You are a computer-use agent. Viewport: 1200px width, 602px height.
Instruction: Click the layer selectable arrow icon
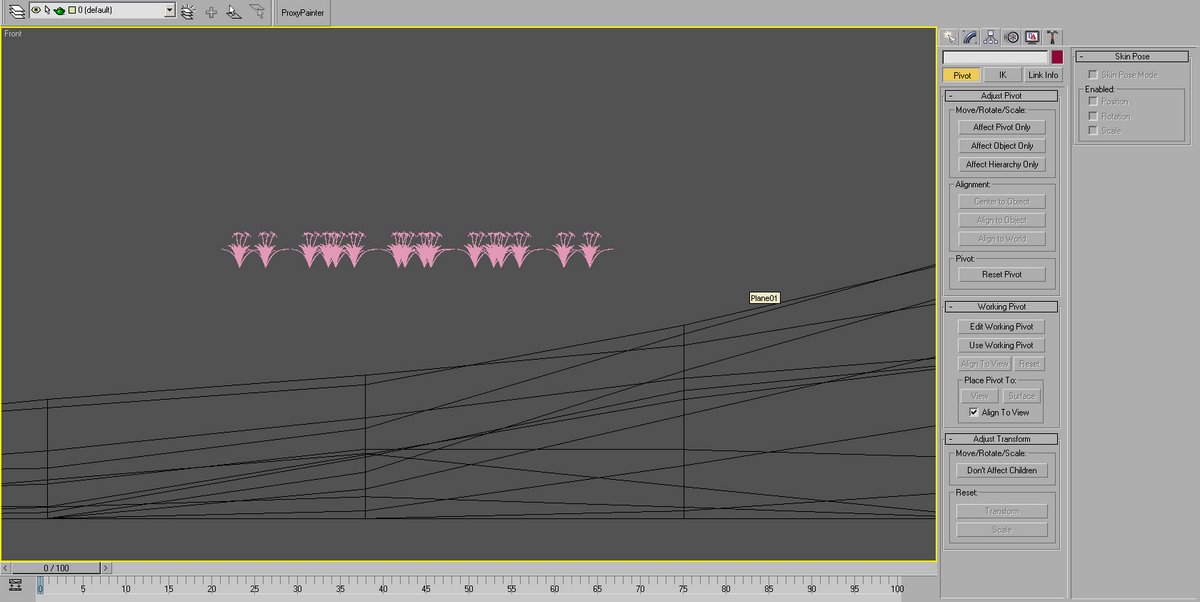(x=47, y=10)
